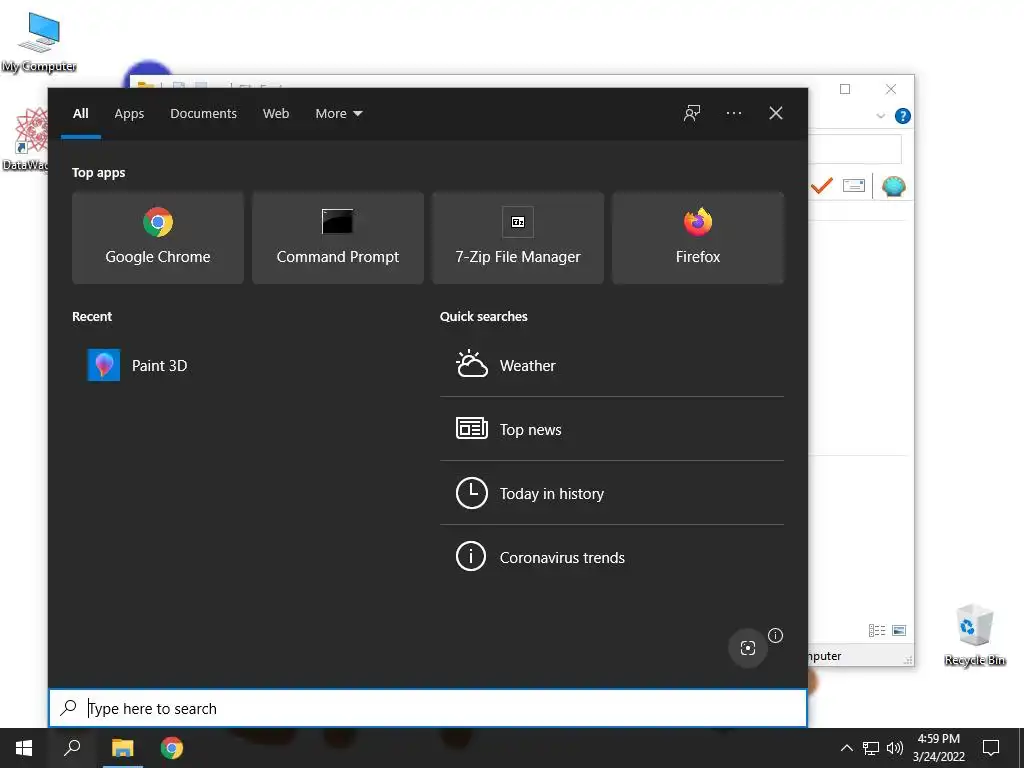The image size is (1024, 768).
Task: Choose the Today in history quick search
Action: (612, 493)
